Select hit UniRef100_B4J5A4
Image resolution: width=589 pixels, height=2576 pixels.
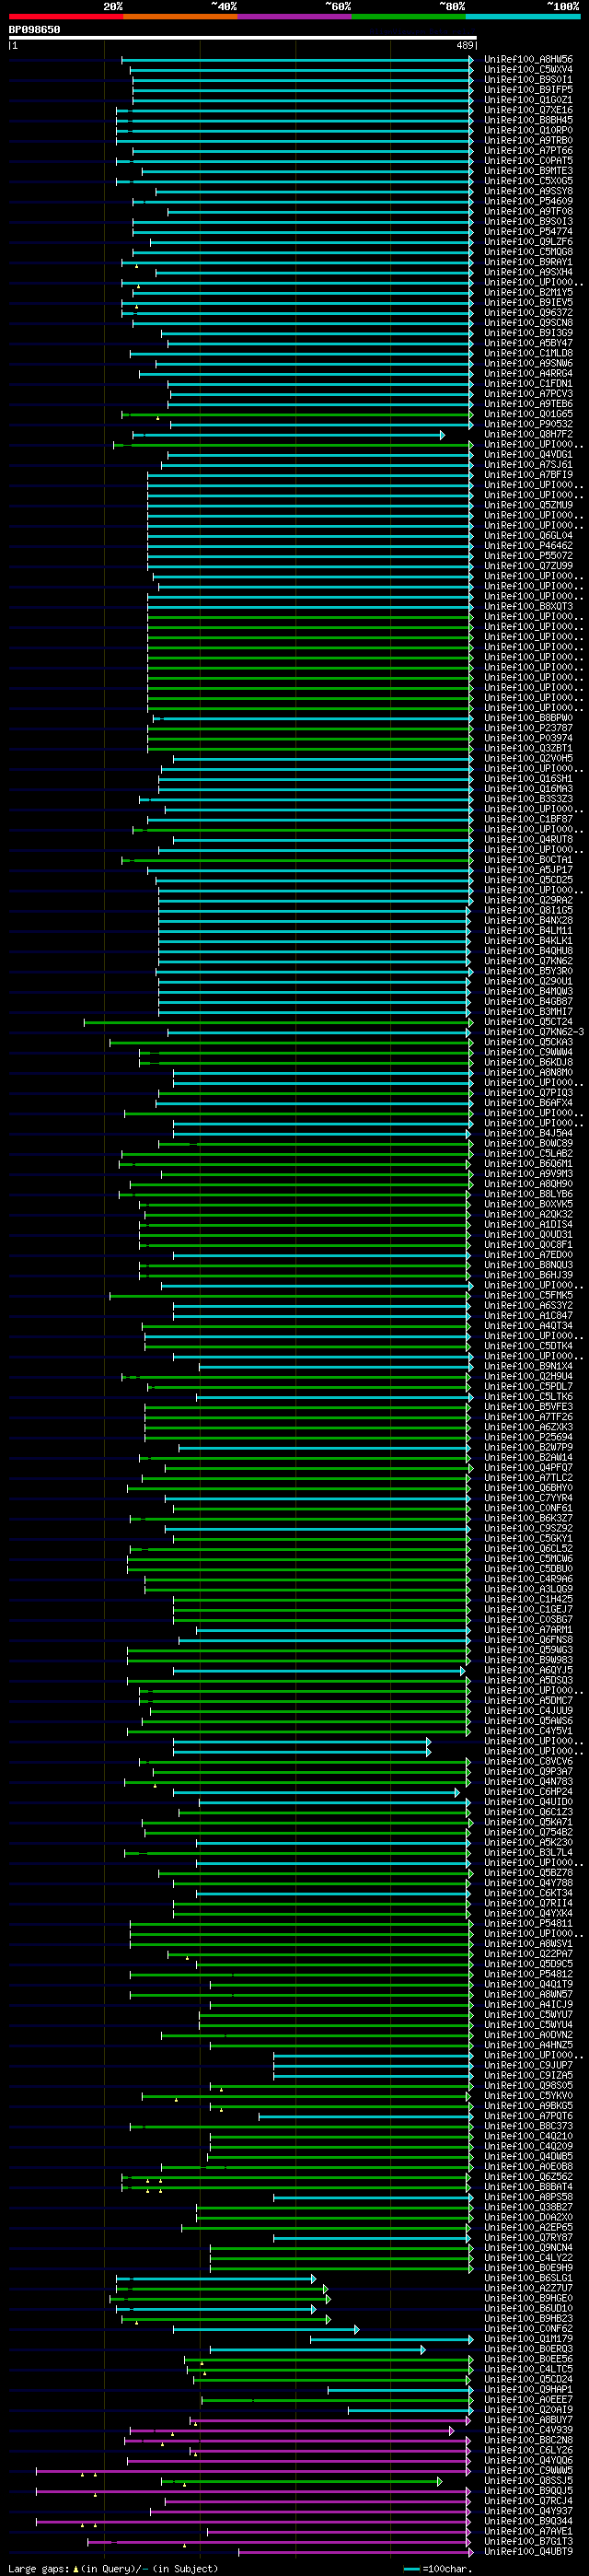click(x=528, y=1133)
